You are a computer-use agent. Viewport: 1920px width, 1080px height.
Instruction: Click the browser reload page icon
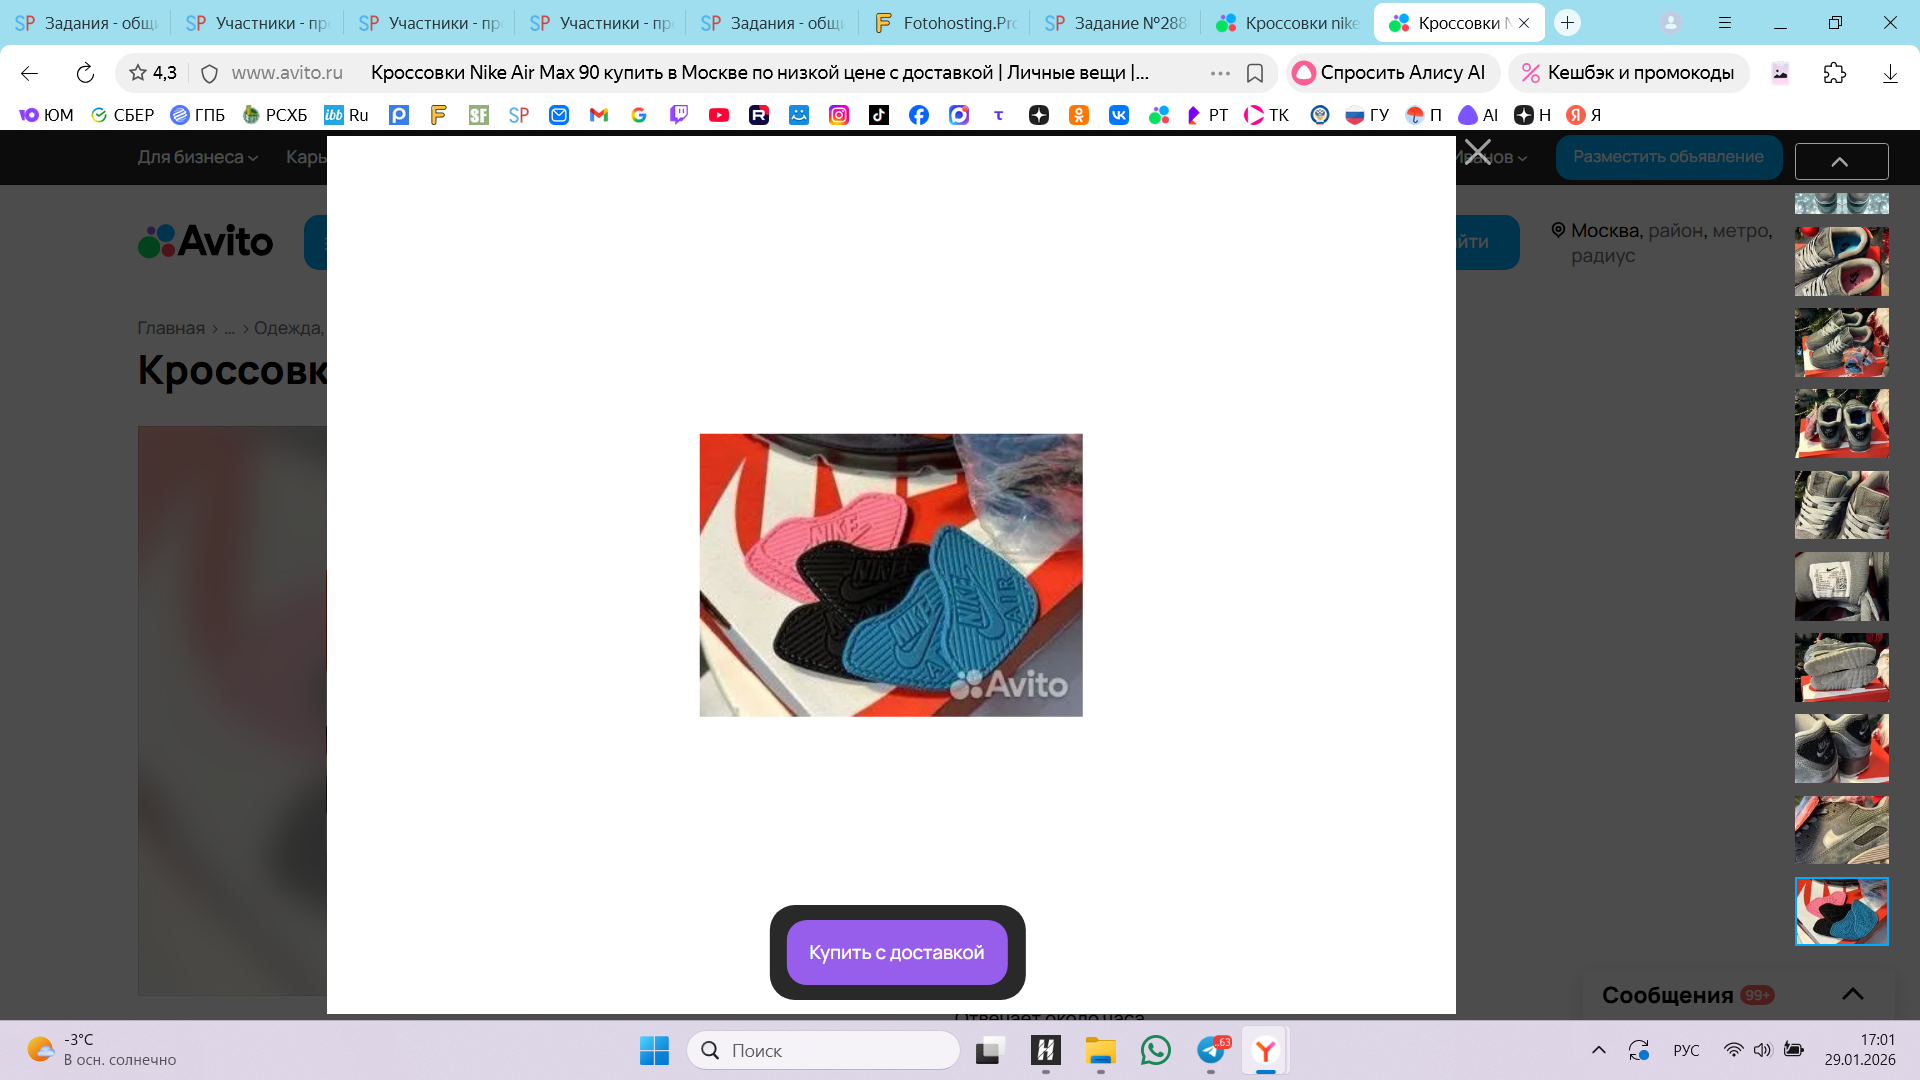(85, 73)
